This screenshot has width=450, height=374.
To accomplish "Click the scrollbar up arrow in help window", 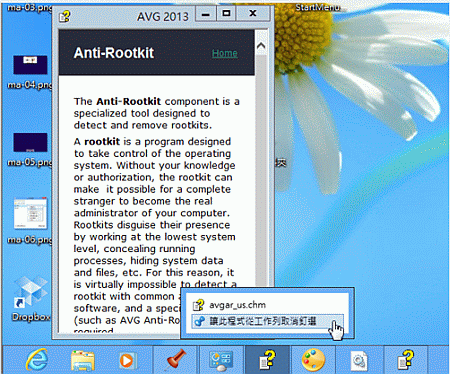I will tap(261, 45).
